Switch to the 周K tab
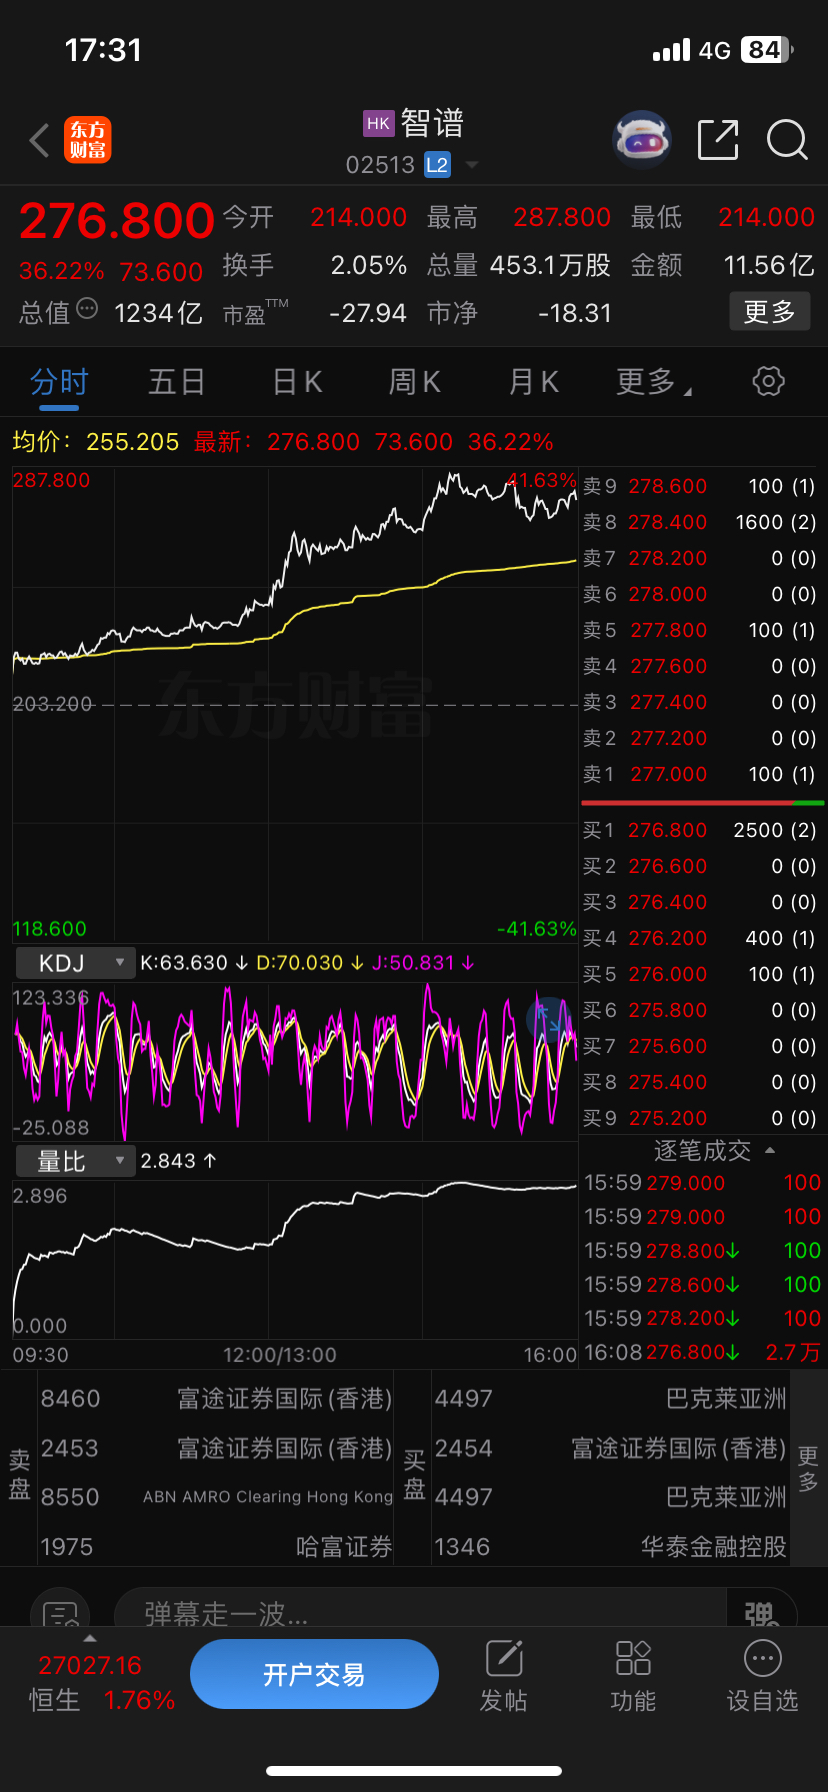Screen dimensions: 828x1792 [414, 382]
